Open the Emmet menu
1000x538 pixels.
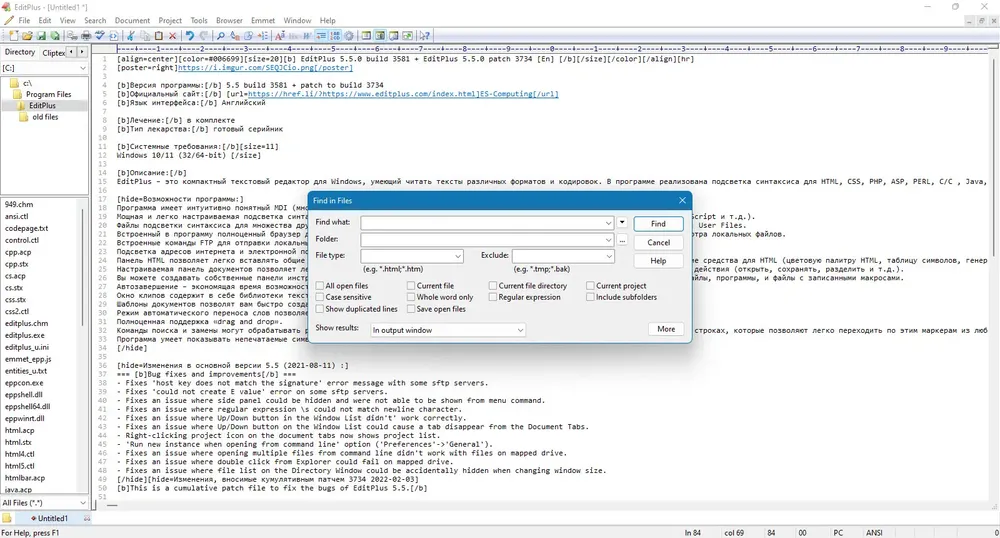click(x=263, y=20)
